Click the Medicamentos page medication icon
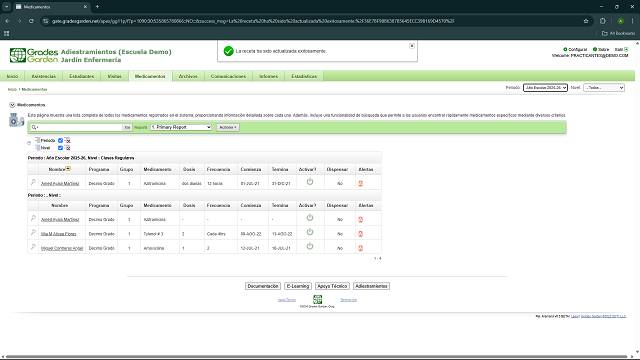Viewport: 640px width, 360px height. [16, 120]
